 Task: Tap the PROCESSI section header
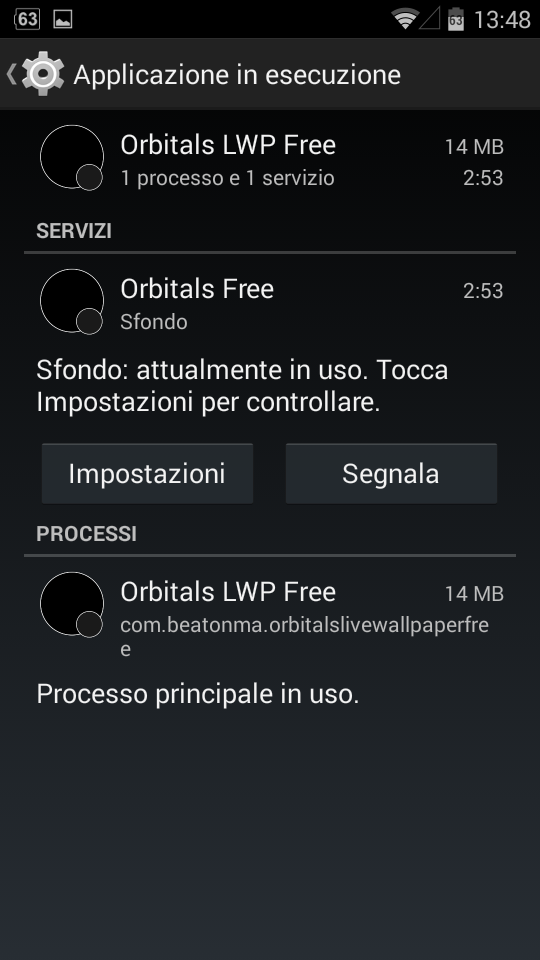pyautogui.click(x=86, y=534)
